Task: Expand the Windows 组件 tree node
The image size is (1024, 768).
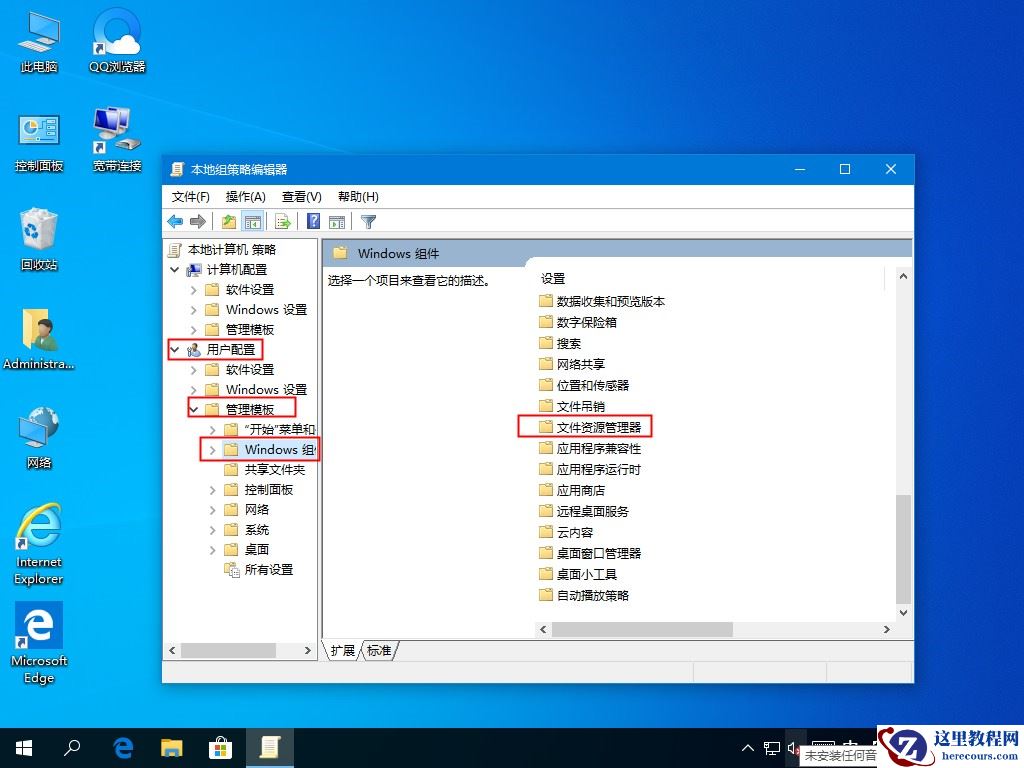Action: [210, 449]
